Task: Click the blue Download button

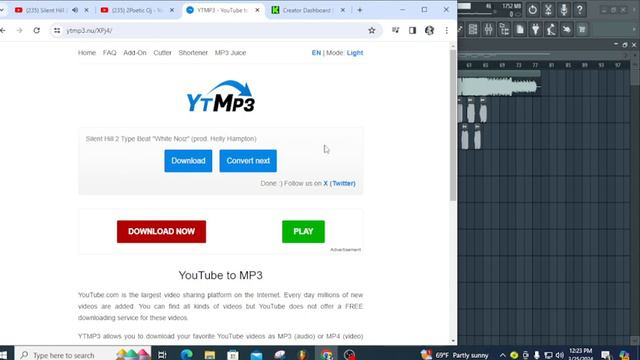Action: [x=188, y=161]
